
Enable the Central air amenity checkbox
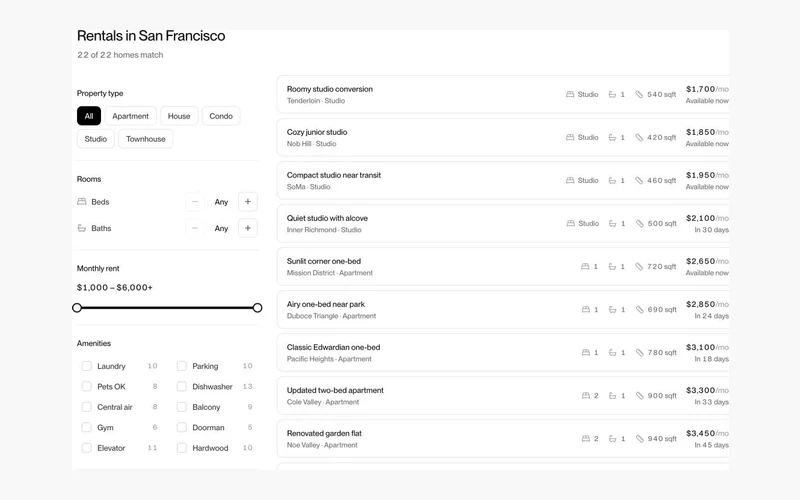[x=87, y=407]
